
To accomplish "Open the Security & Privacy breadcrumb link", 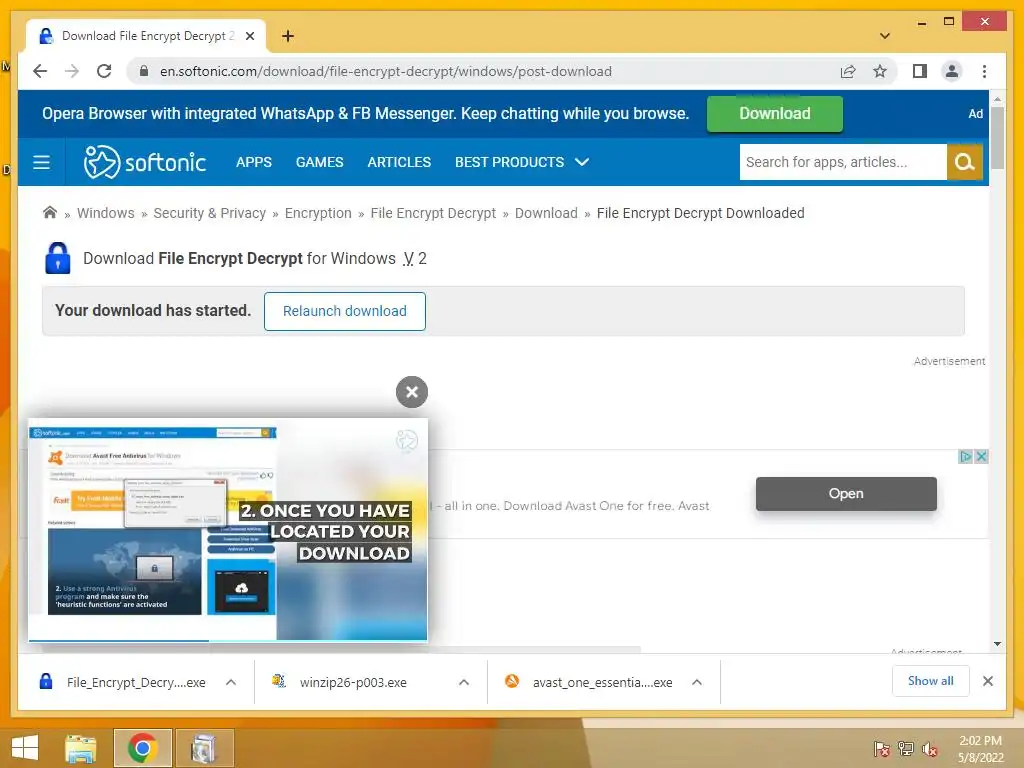I will [x=210, y=213].
